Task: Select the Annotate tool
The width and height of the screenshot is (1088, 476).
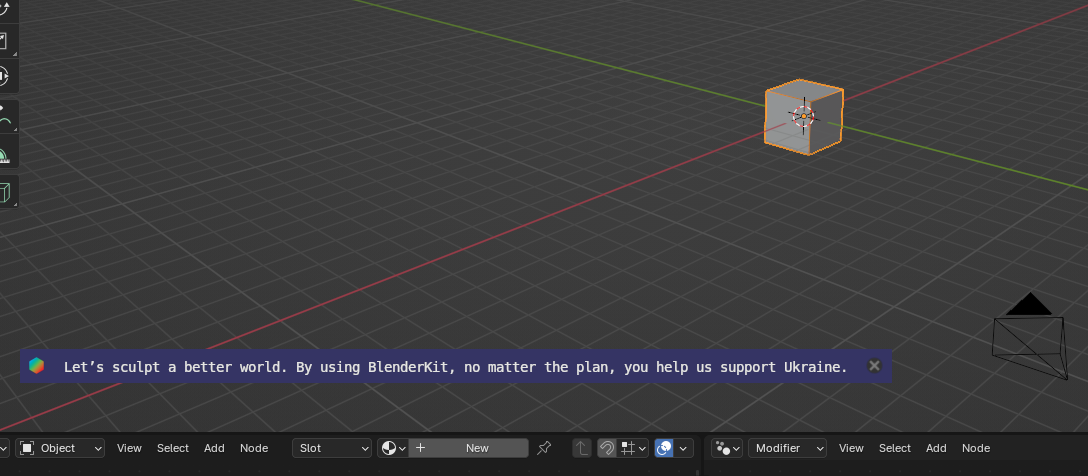Action: [5, 116]
